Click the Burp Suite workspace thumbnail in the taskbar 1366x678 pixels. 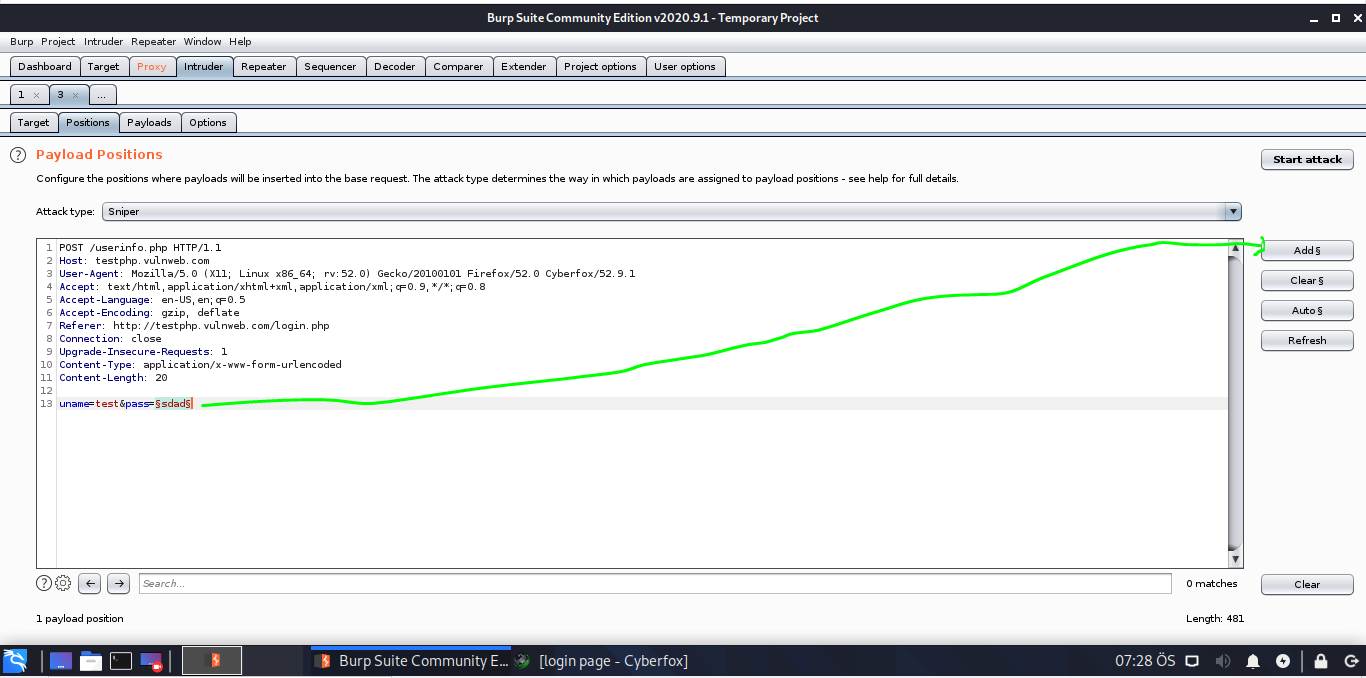(212, 661)
